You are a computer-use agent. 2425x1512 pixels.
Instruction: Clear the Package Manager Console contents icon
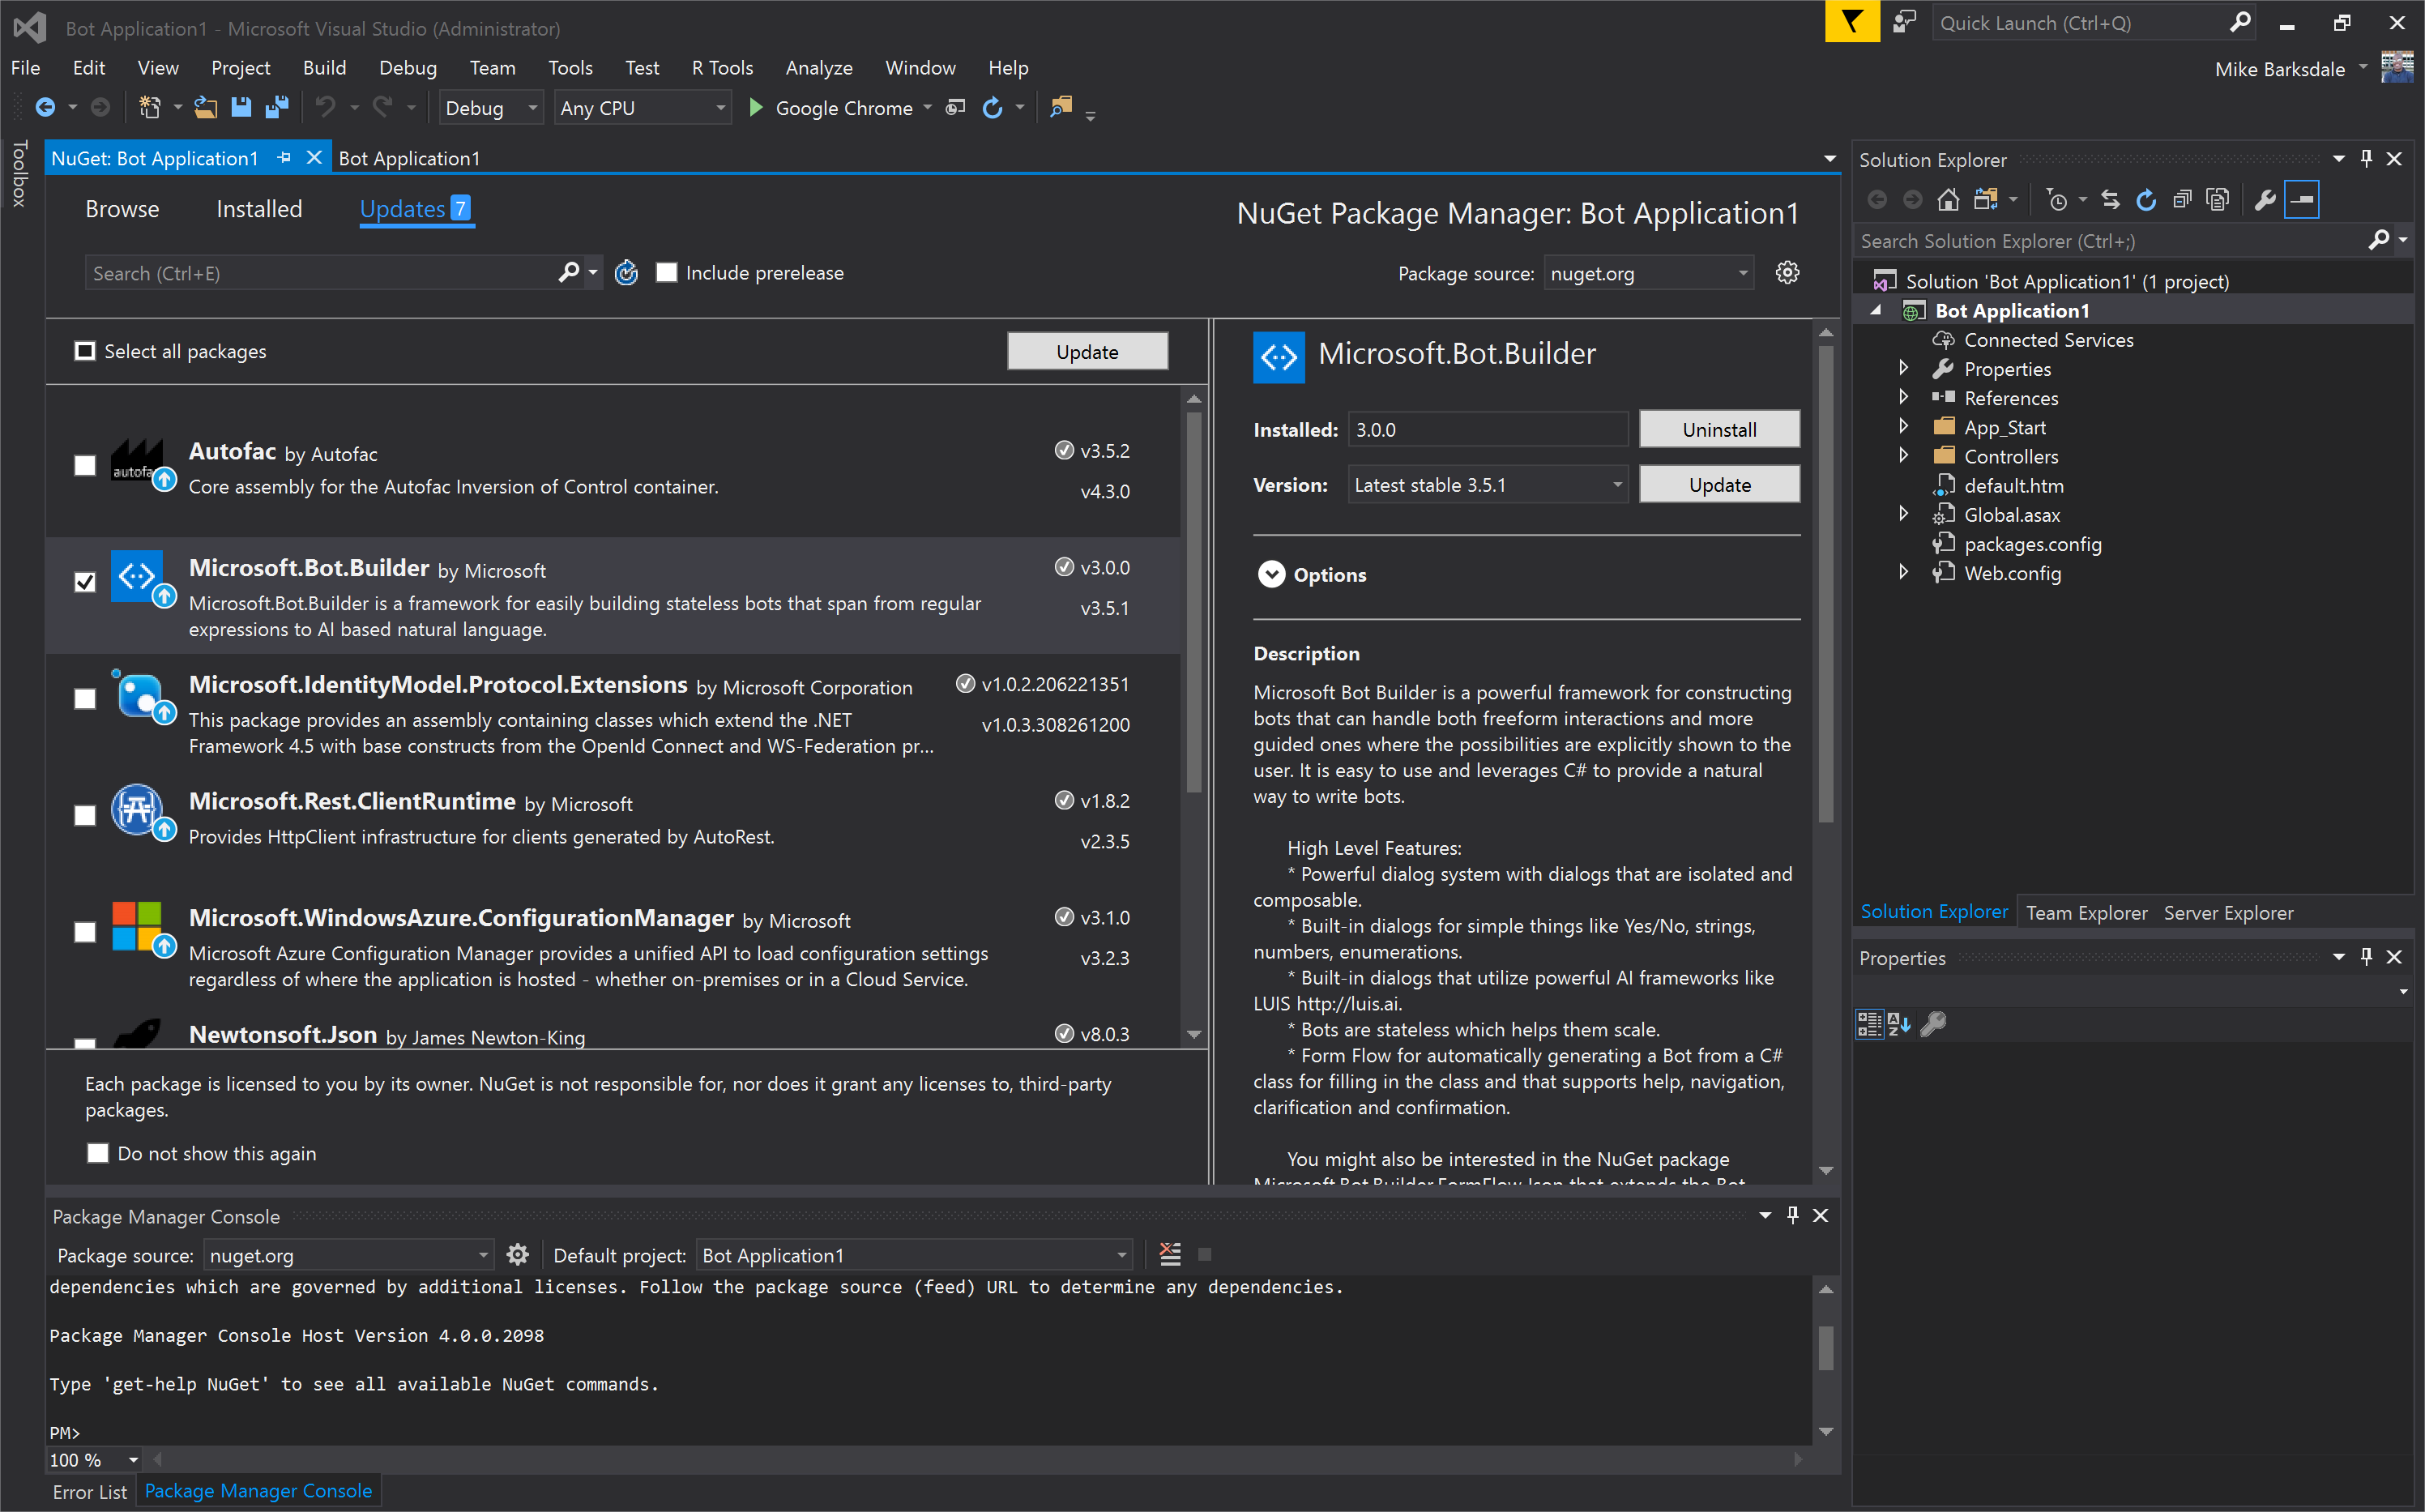click(1169, 1254)
